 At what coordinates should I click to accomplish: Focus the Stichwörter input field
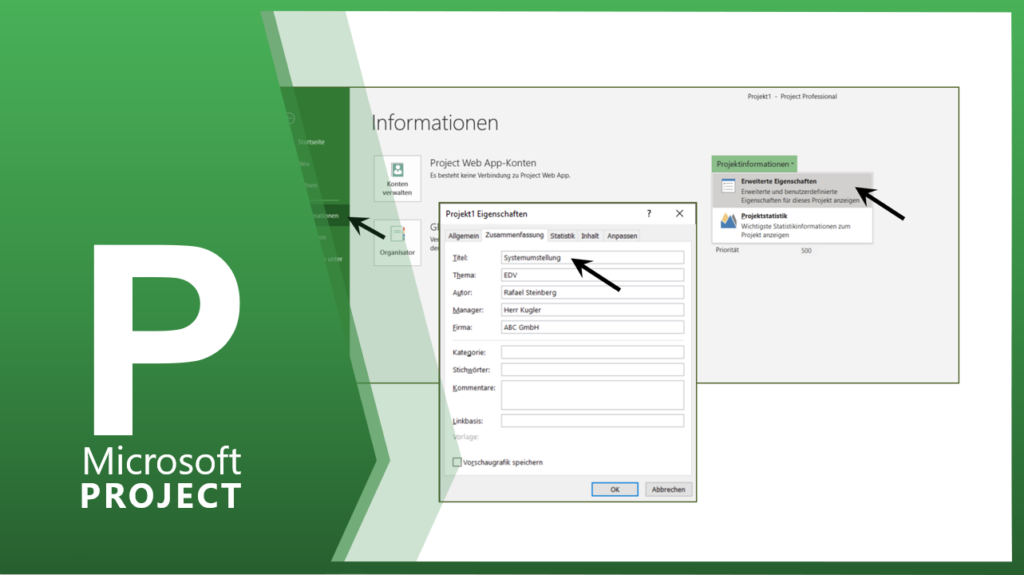click(x=592, y=370)
